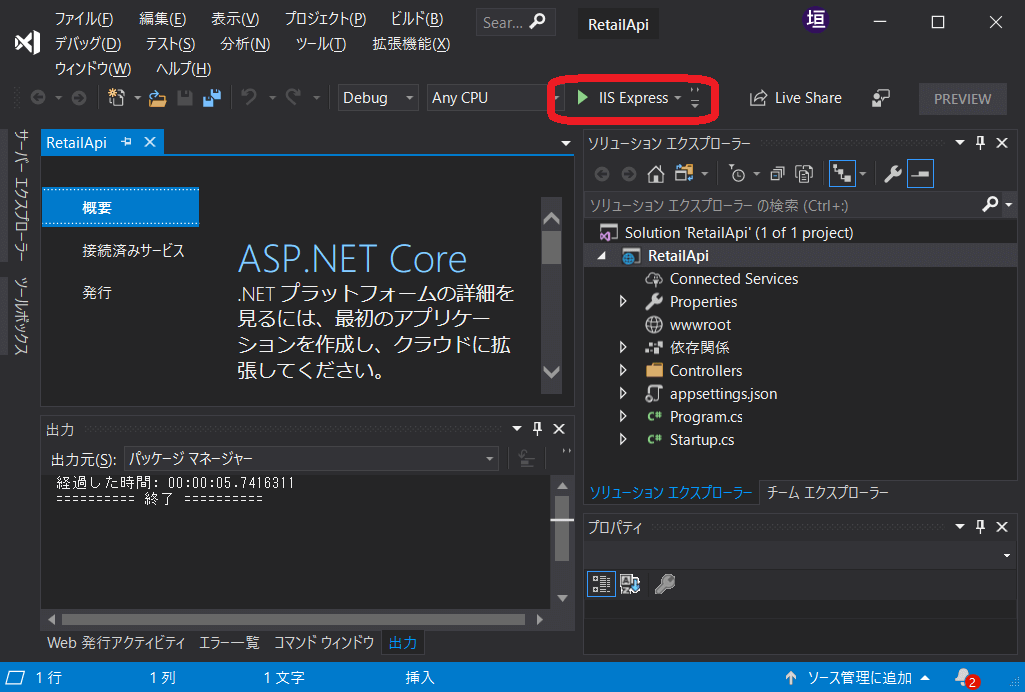
Task: Click the Output panel horizontal scrollbar
Action: (x=294, y=619)
